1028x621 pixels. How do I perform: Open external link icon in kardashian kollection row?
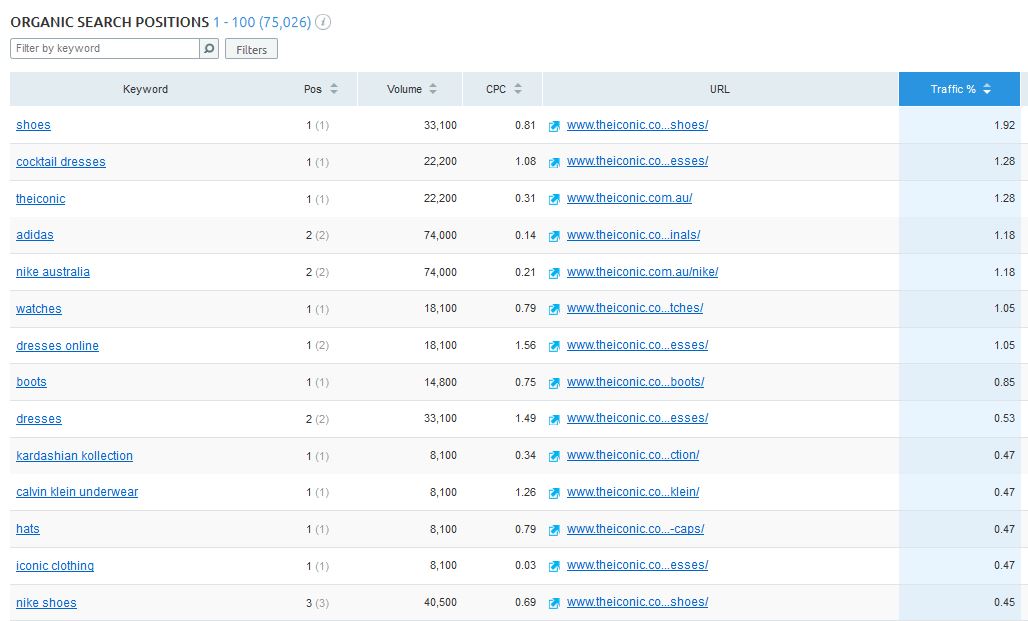[554, 456]
